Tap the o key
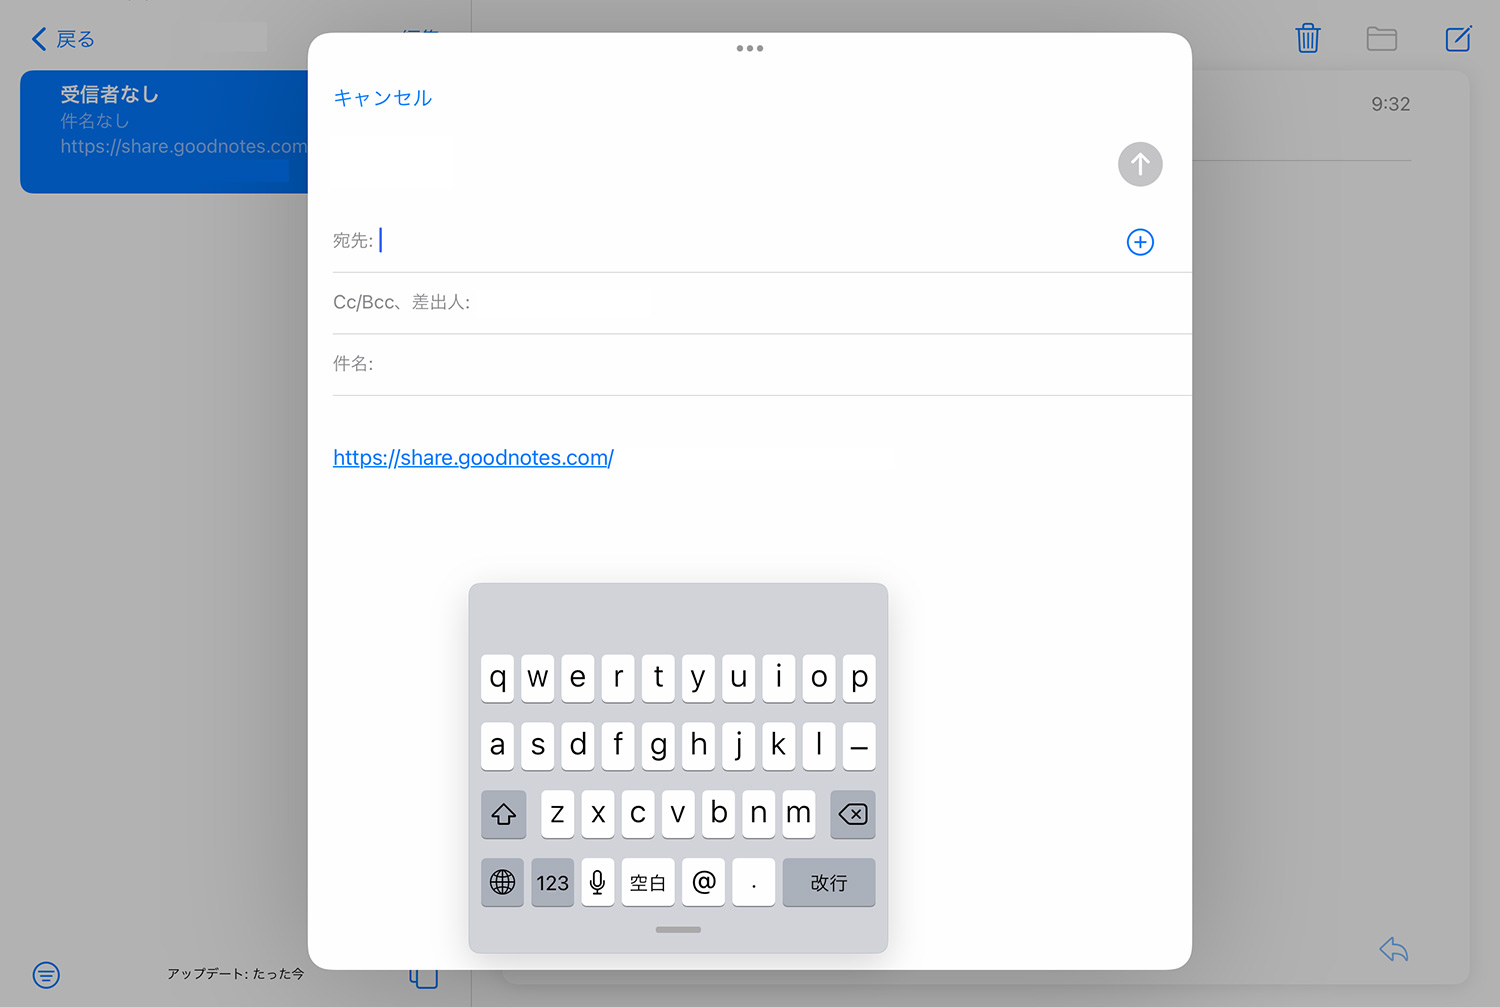 819,678
